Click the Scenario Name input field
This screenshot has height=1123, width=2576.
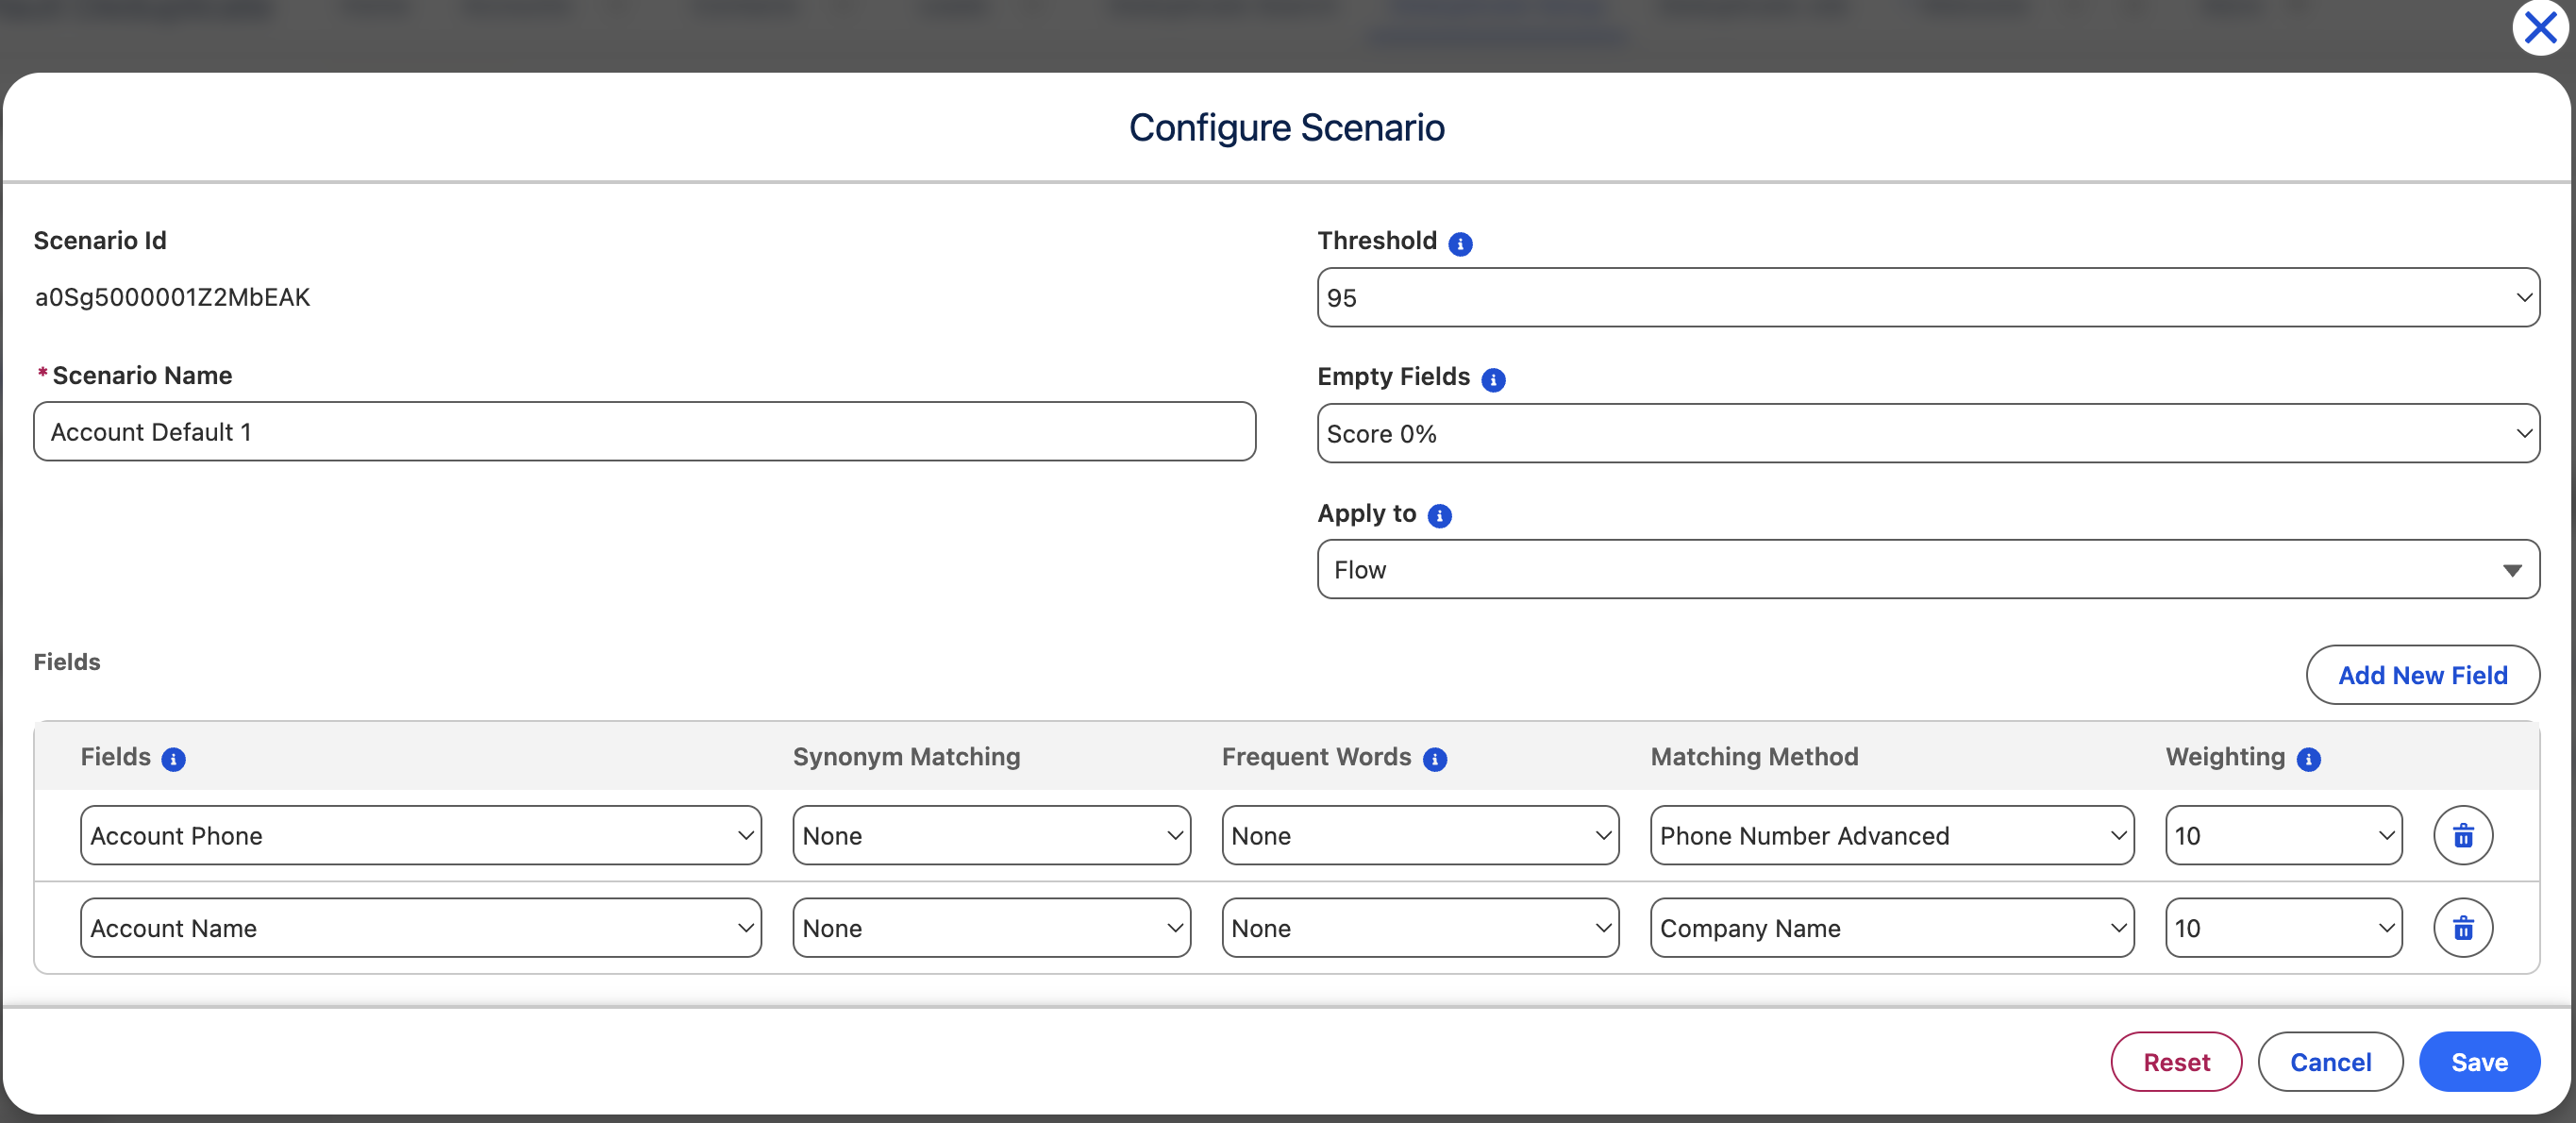[644, 432]
